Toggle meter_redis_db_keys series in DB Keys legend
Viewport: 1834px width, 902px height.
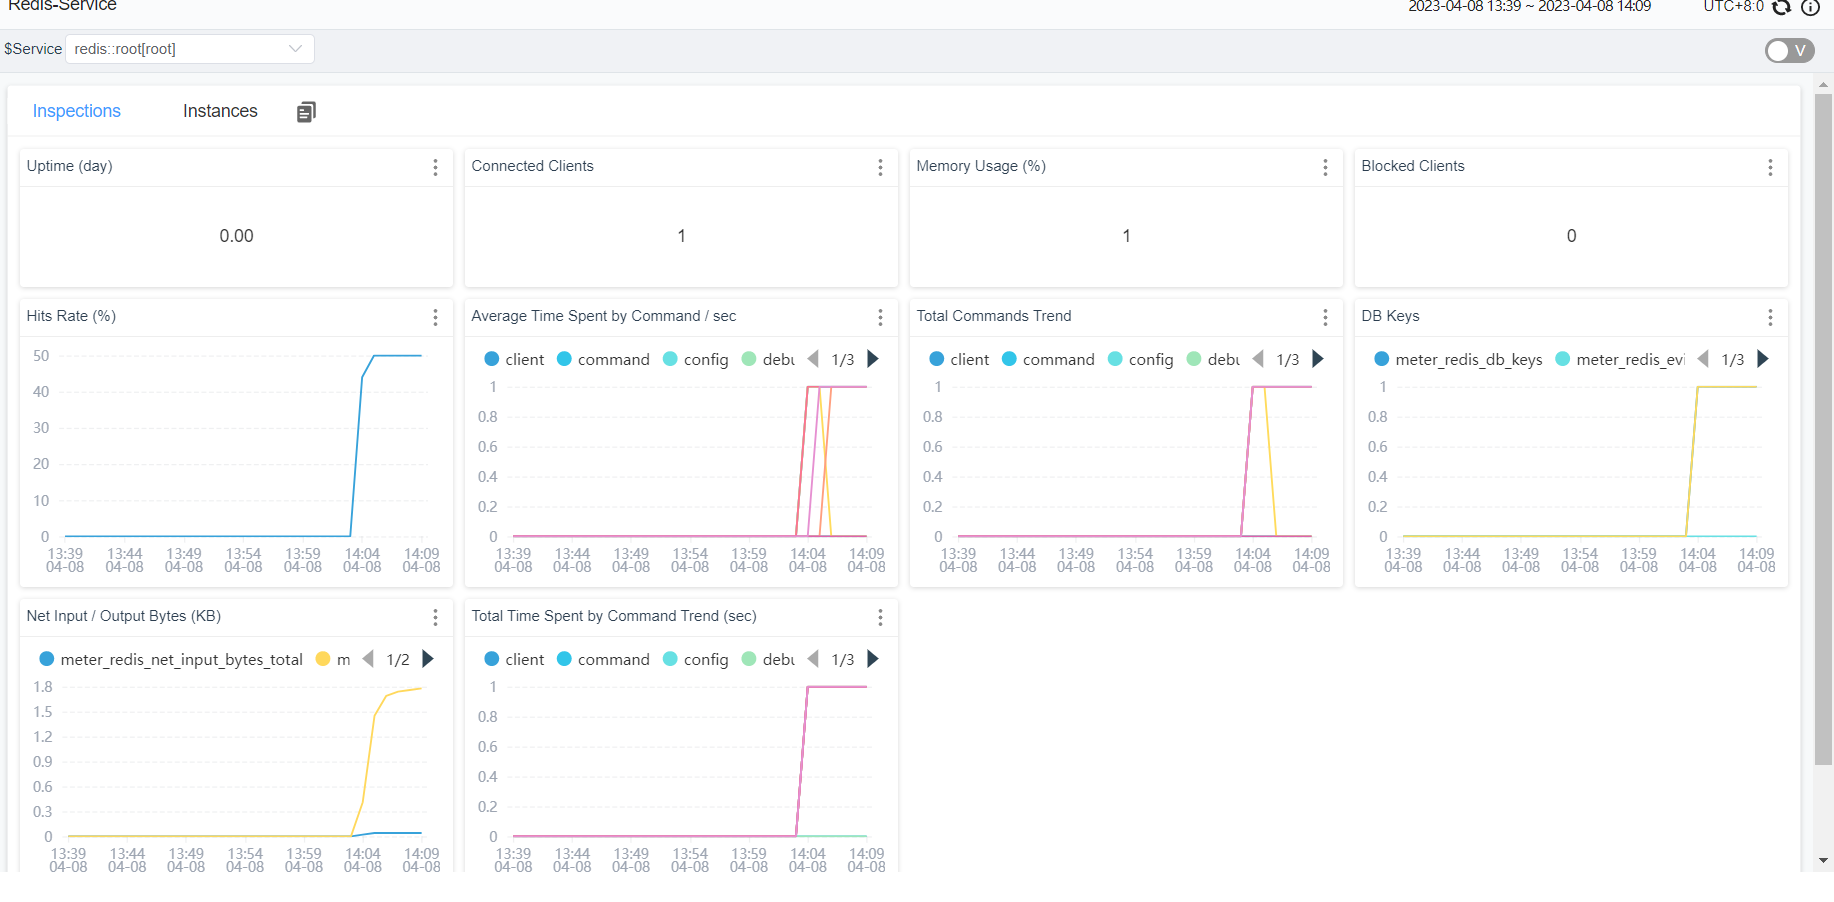[1458, 359]
